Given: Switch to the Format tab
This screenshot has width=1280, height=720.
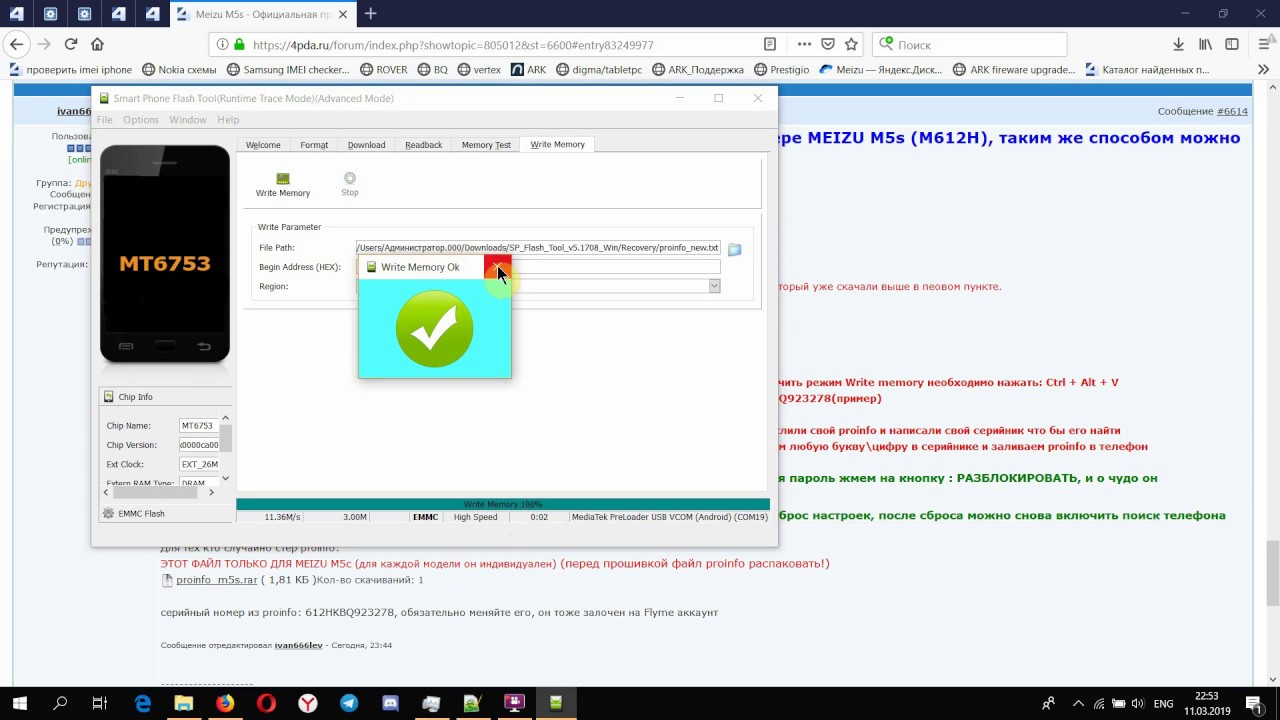Looking at the screenshot, I should coord(314,145).
